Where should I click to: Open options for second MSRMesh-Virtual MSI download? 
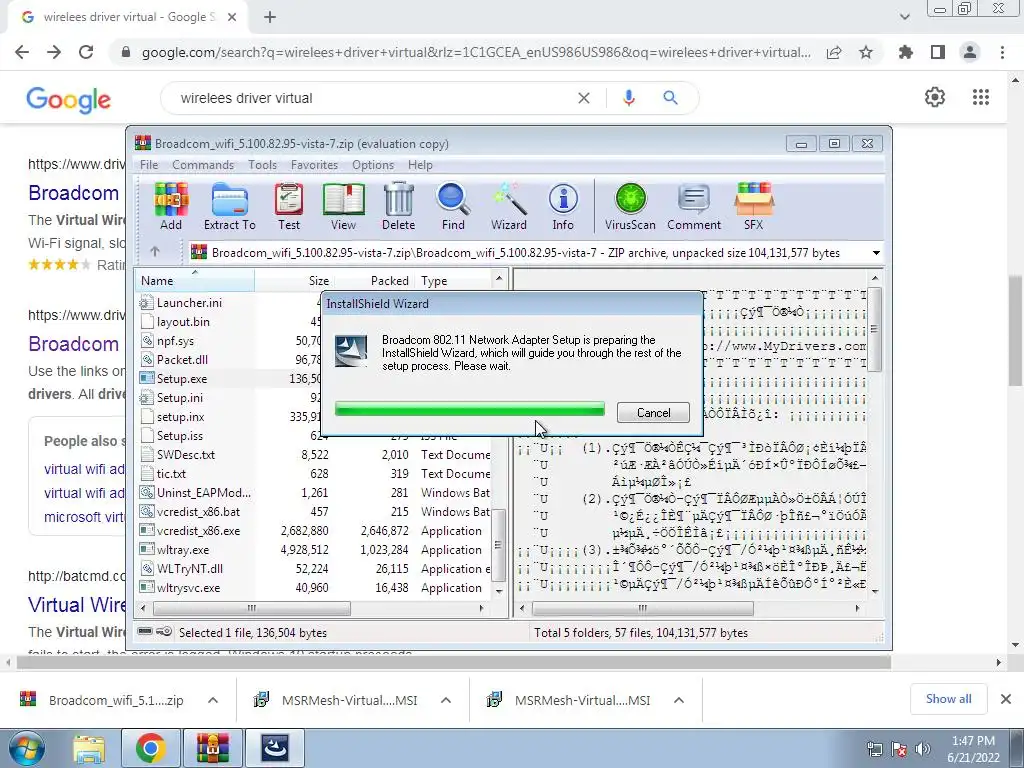coord(679,700)
